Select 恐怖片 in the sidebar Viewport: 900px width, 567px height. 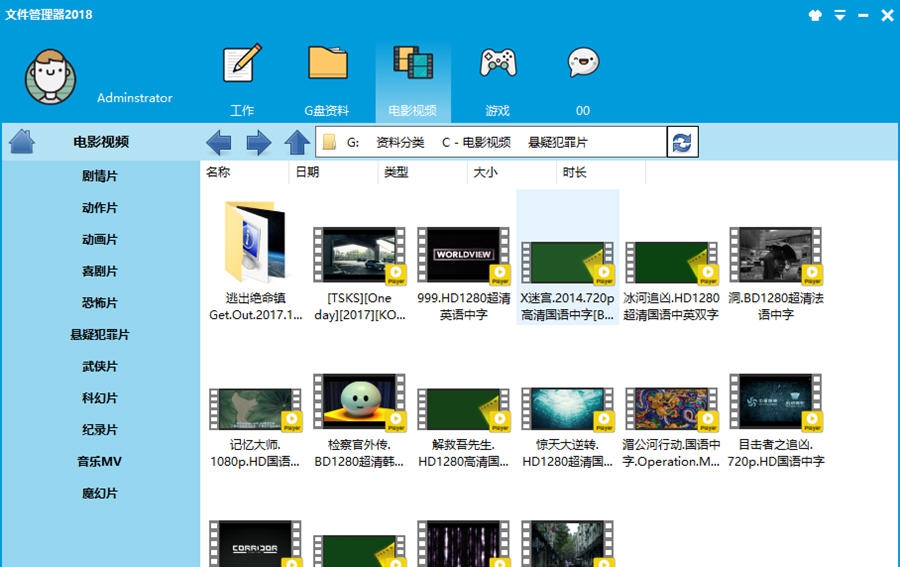pos(100,303)
